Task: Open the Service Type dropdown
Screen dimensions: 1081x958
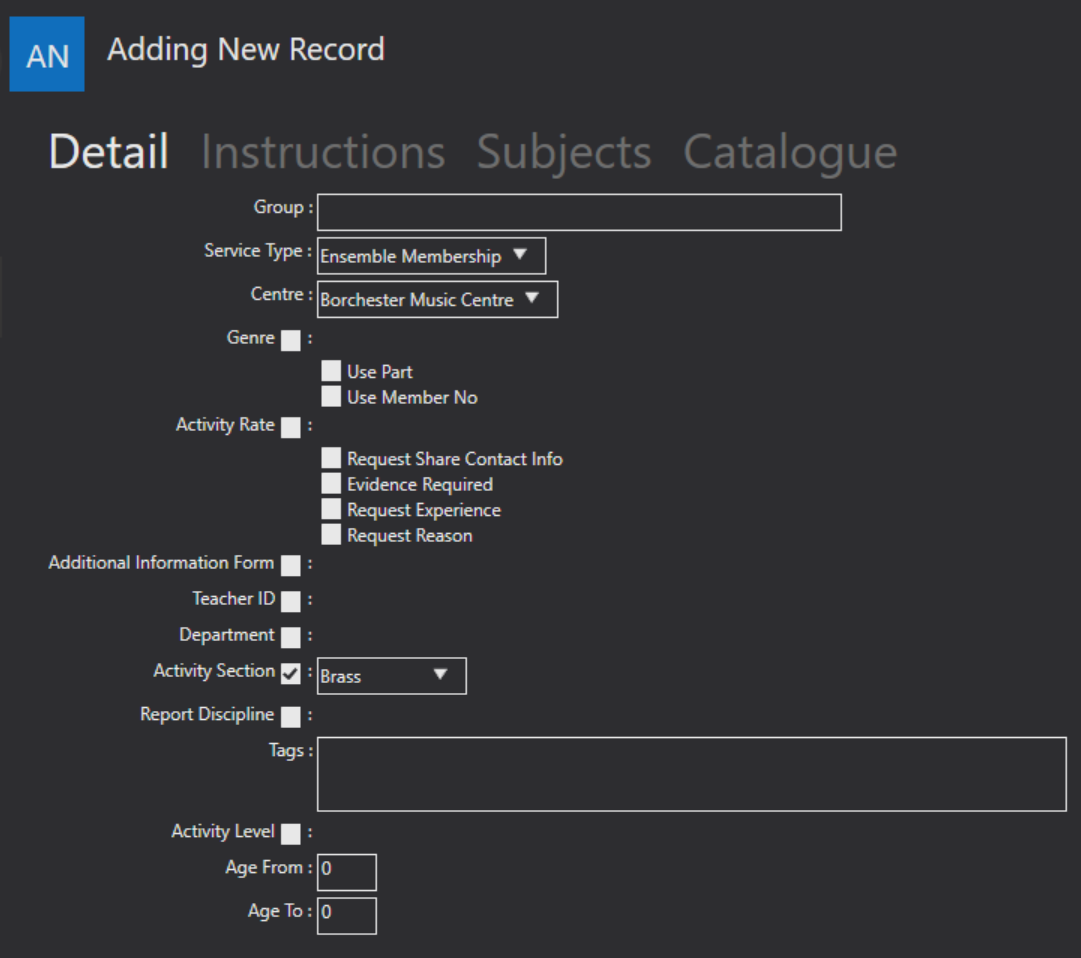Action: coord(432,256)
